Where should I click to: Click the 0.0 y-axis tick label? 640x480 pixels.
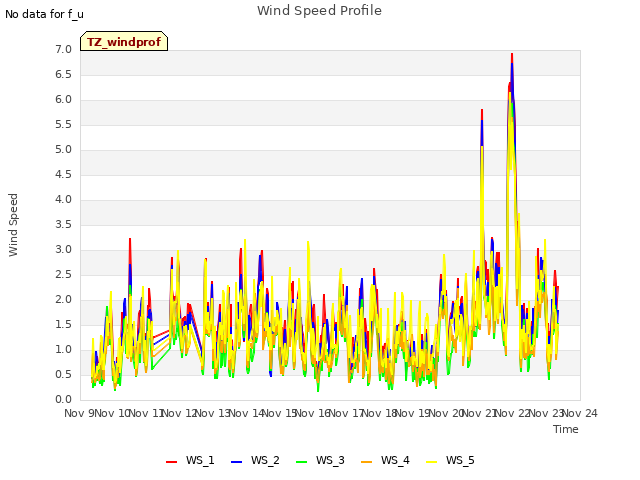click(x=63, y=400)
